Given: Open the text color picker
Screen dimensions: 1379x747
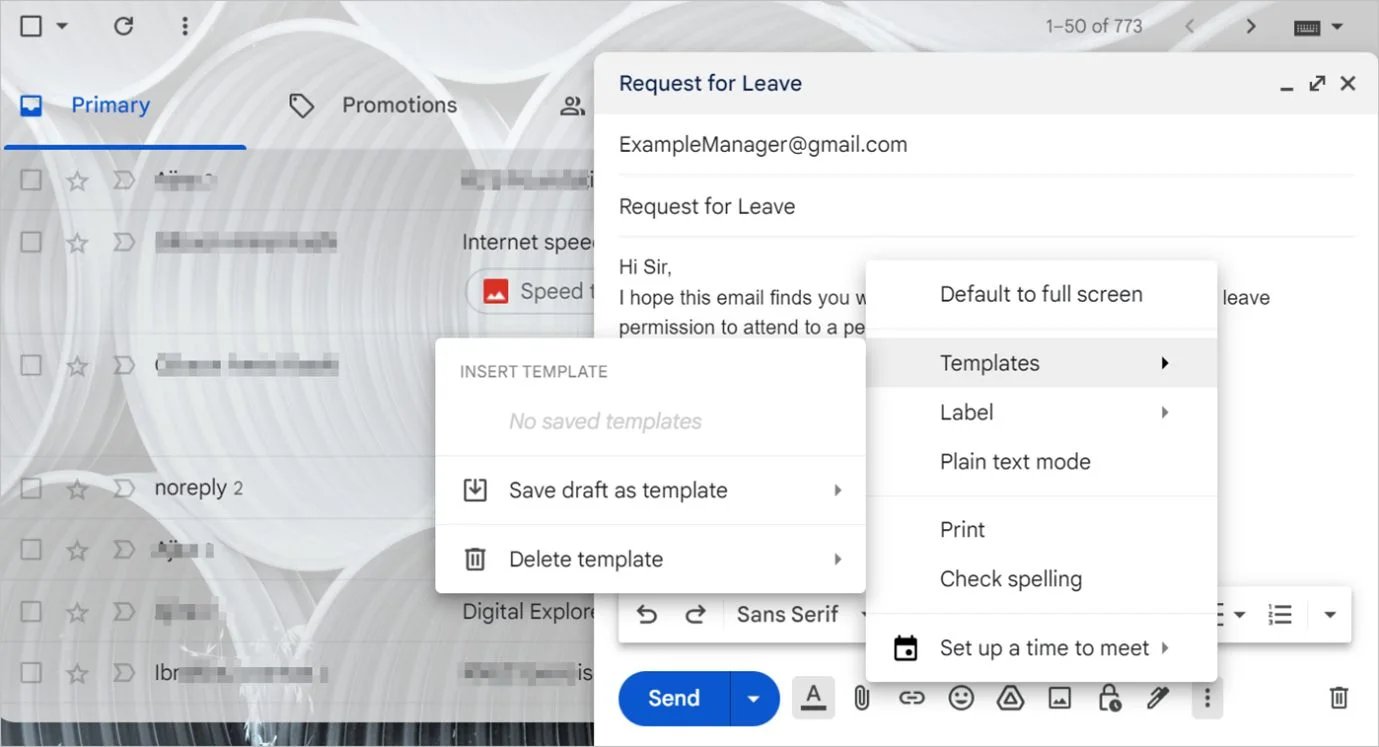Looking at the screenshot, I should tap(813, 697).
